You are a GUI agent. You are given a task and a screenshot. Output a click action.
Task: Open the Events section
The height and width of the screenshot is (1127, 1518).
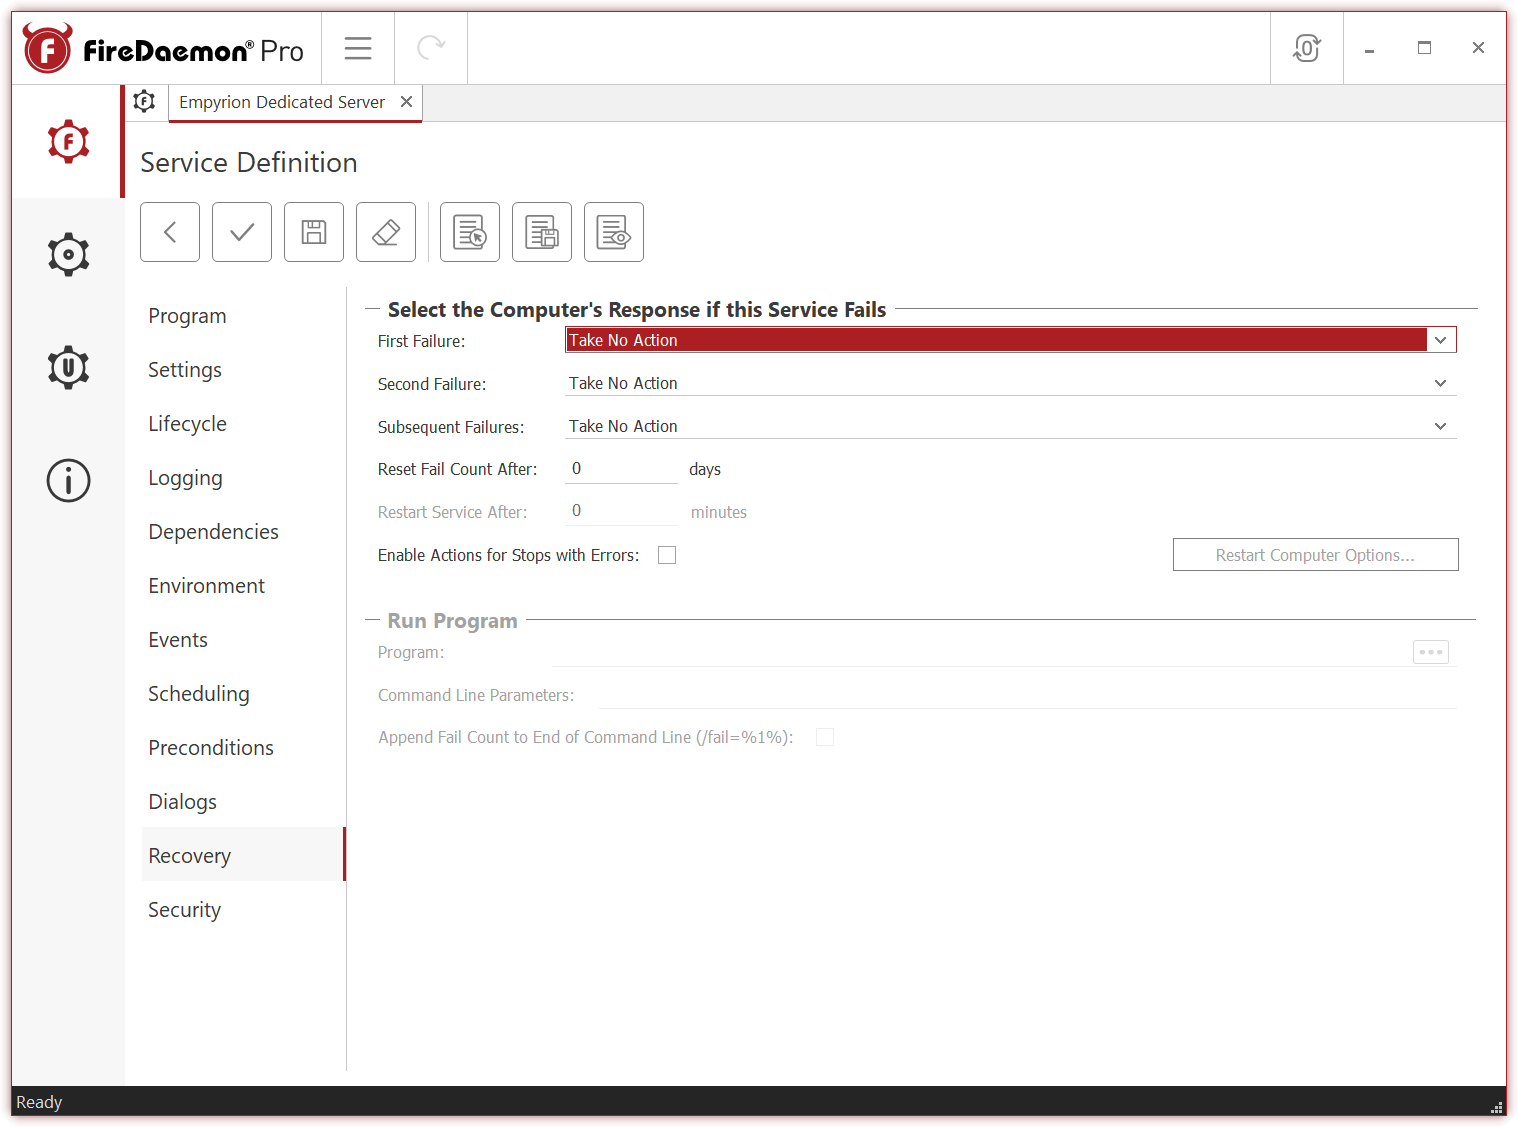pyautogui.click(x=243, y=640)
